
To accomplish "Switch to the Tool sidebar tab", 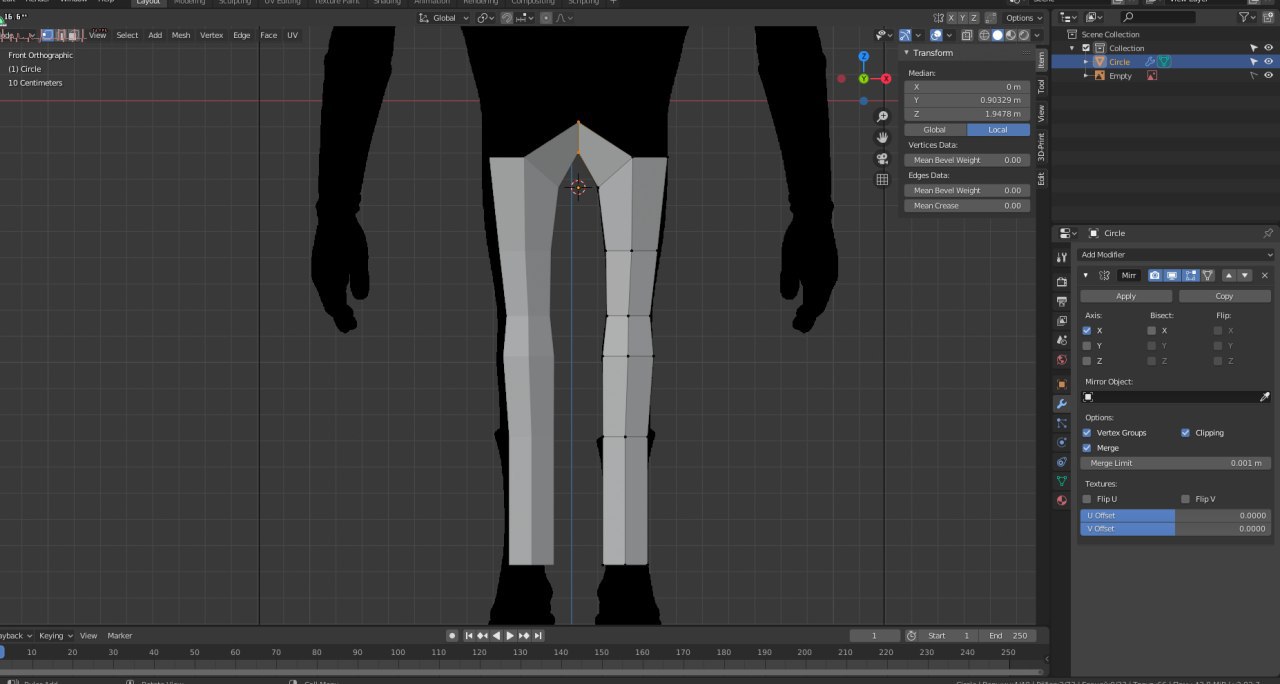I will [1041, 87].
